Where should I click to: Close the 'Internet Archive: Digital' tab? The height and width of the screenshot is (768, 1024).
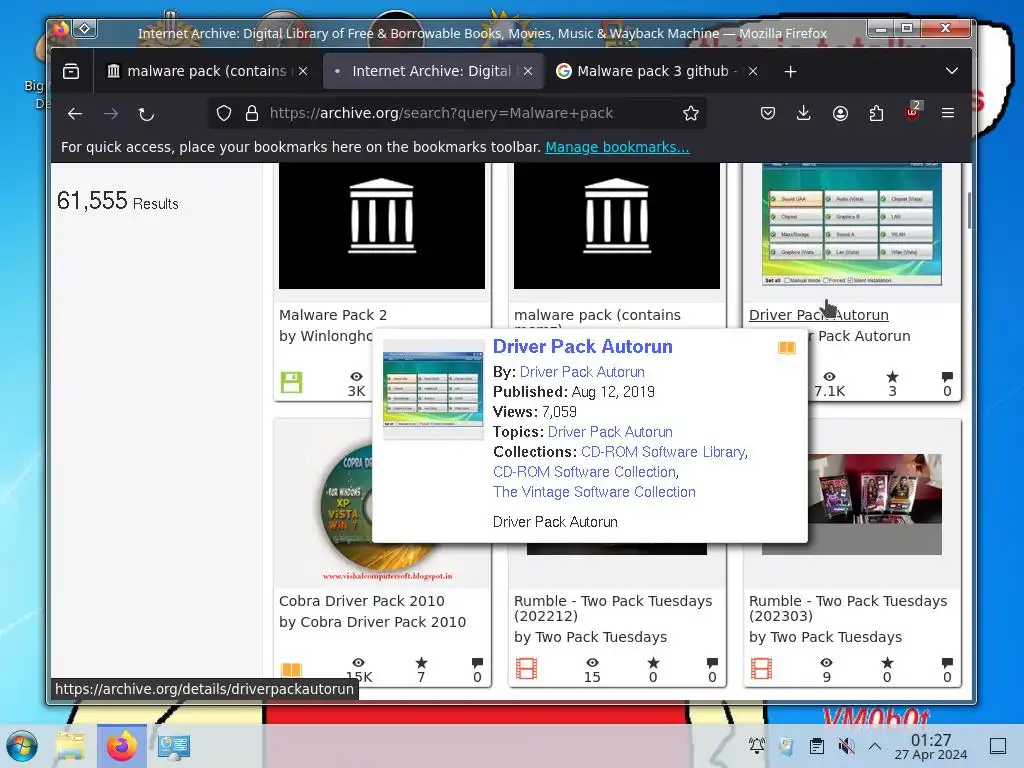(528, 71)
